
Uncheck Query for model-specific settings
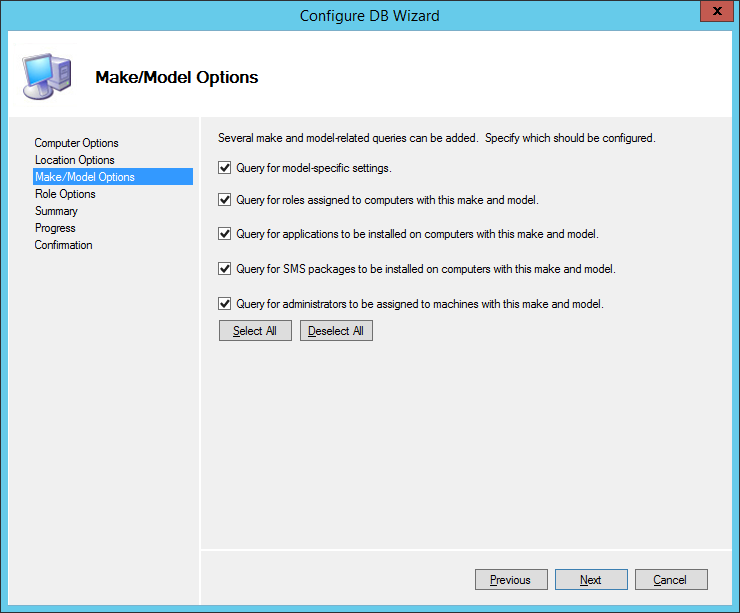point(225,168)
